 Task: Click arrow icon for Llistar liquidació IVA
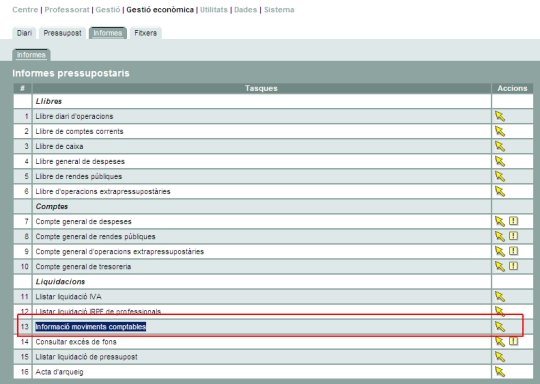point(500,297)
